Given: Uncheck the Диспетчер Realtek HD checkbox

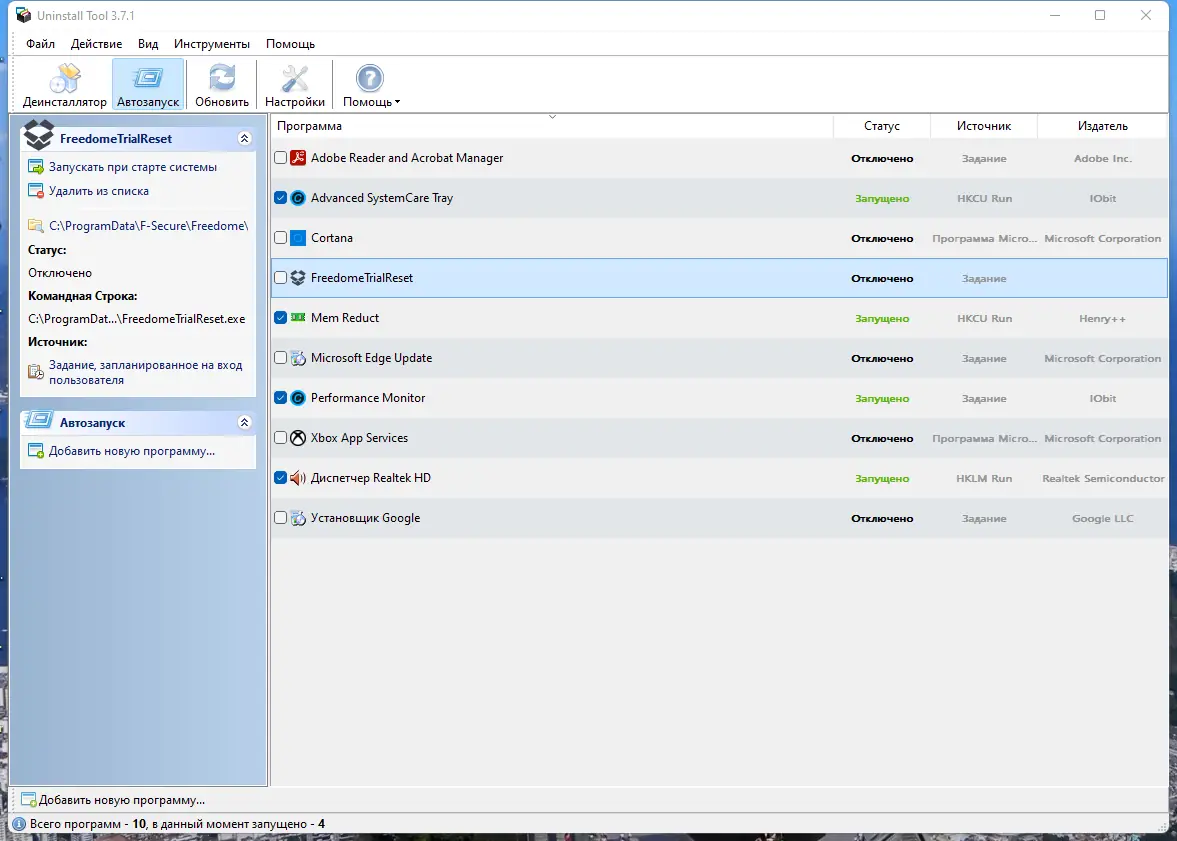Looking at the screenshot, I should [280, 478].
